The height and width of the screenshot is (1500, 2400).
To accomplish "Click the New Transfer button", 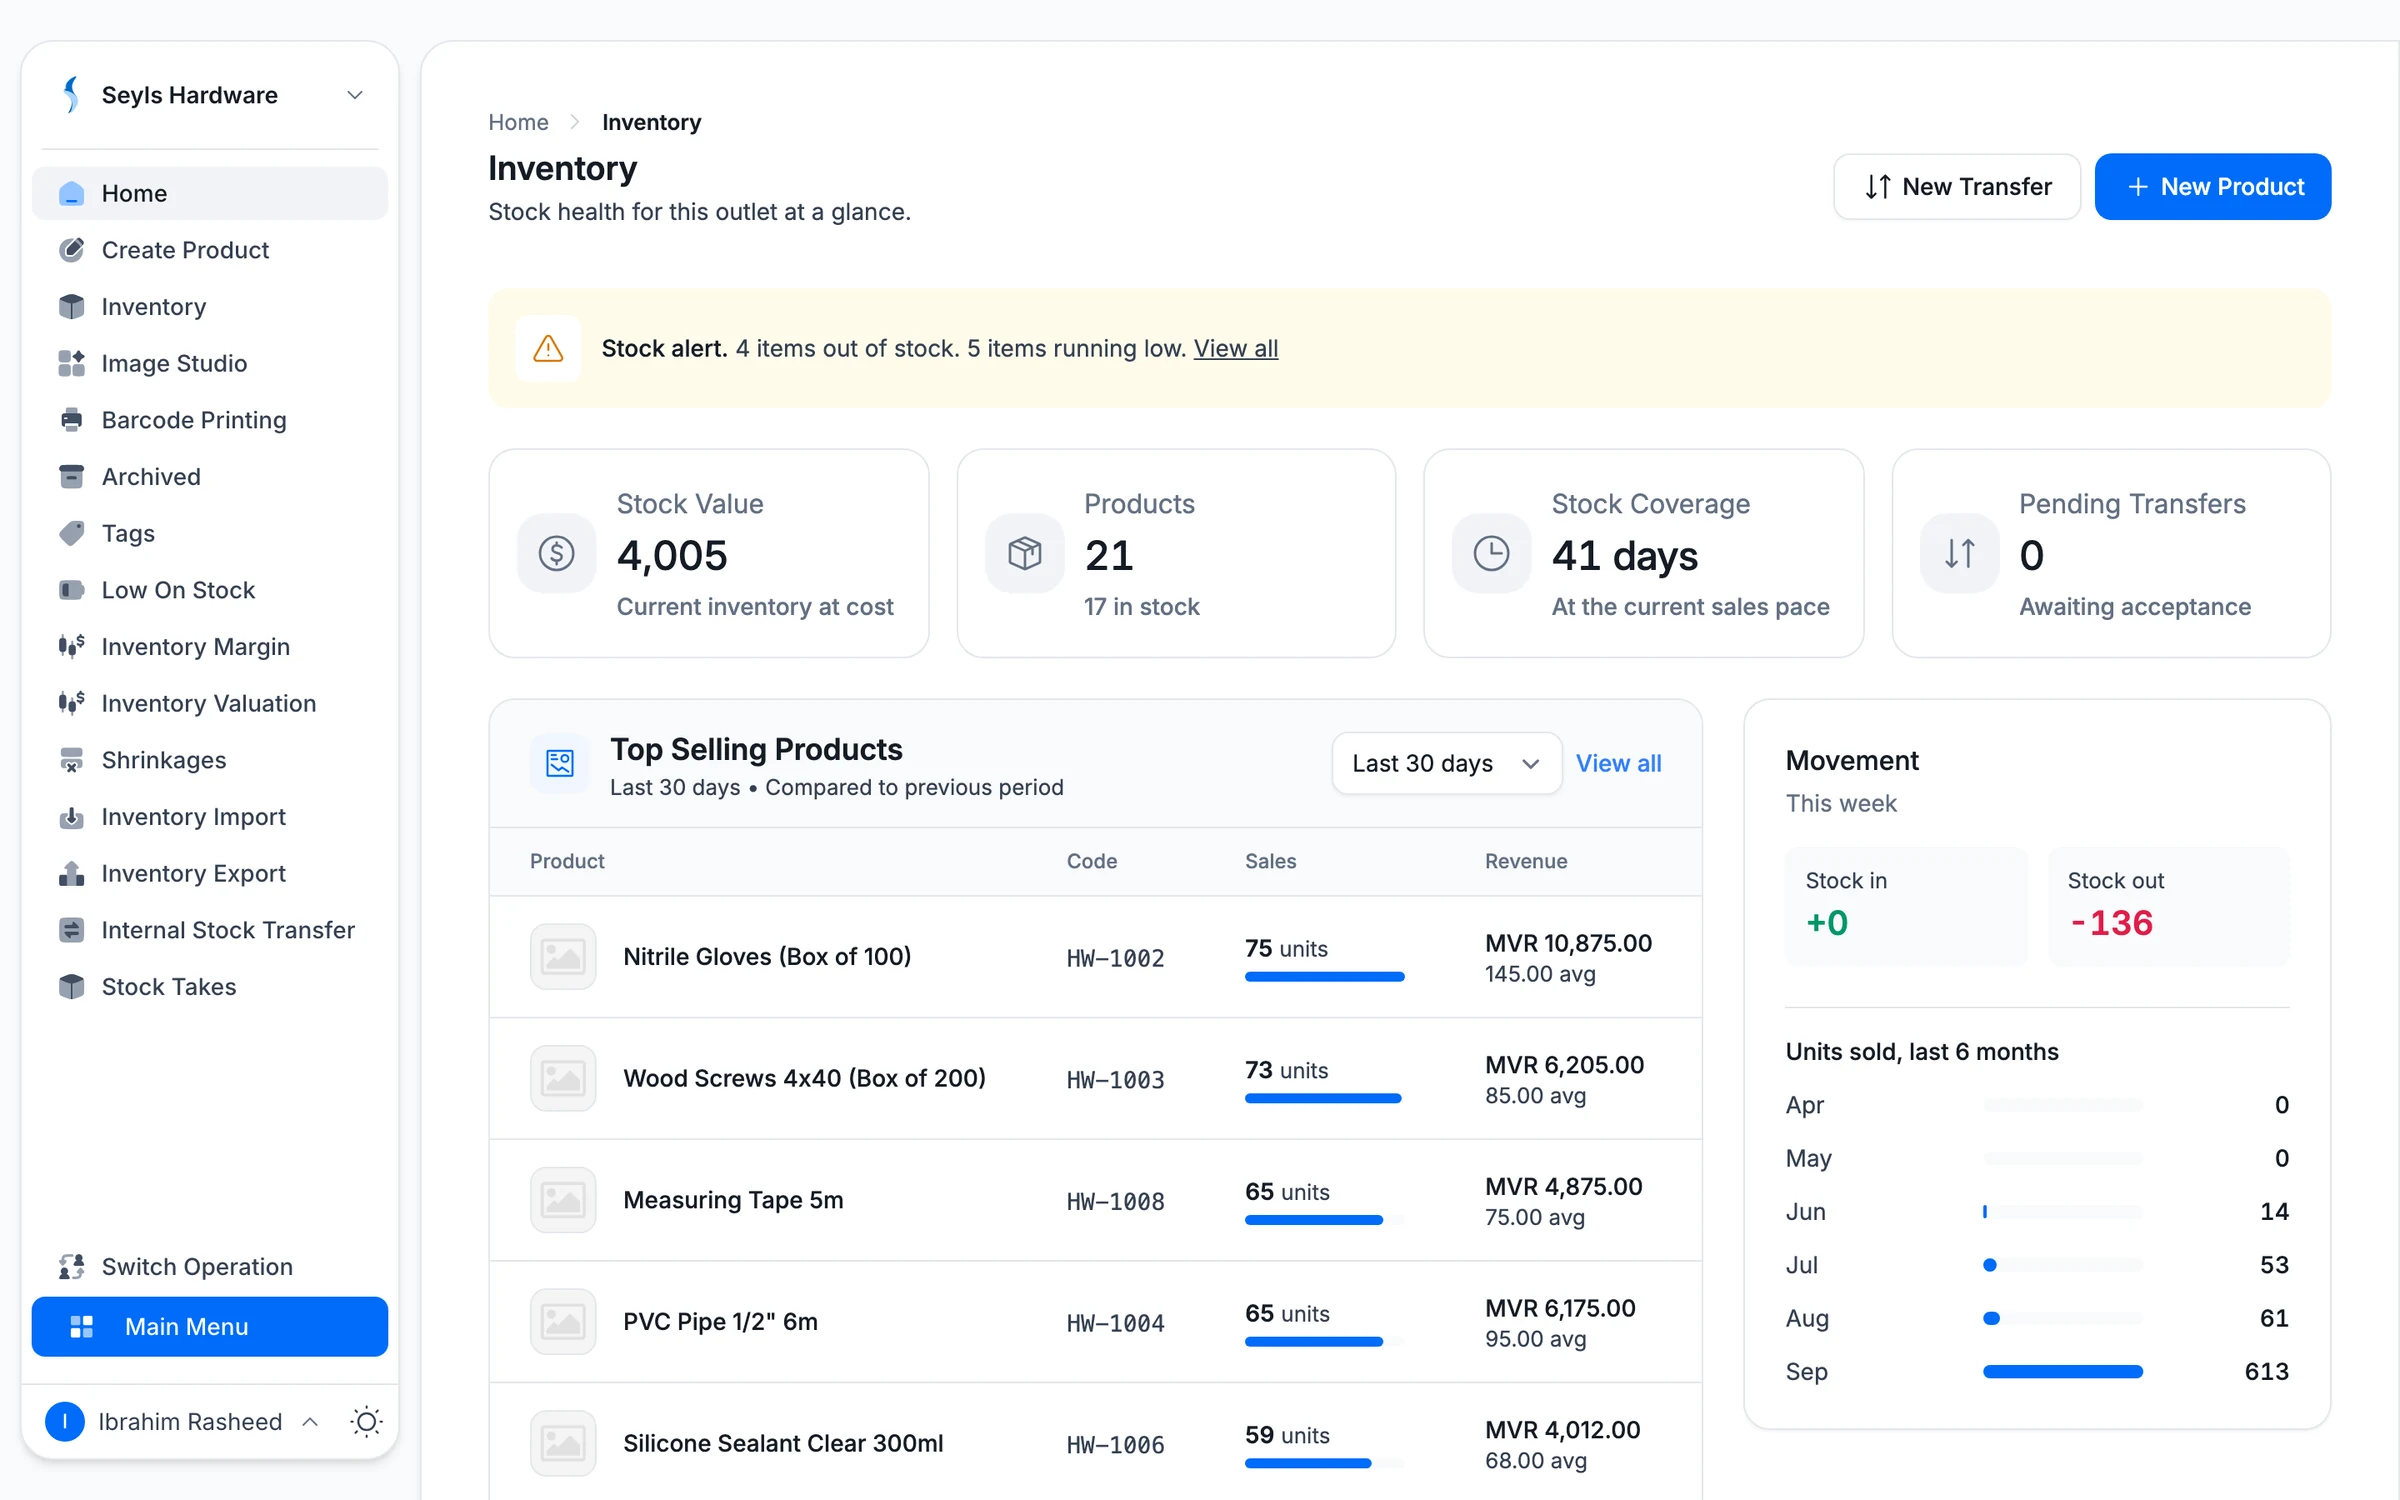I will [x=1957, y=187].
